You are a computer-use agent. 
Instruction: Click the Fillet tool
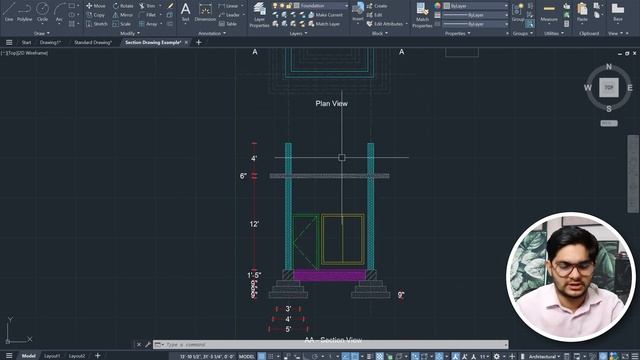pyautogui.click(x=147, y=15)
